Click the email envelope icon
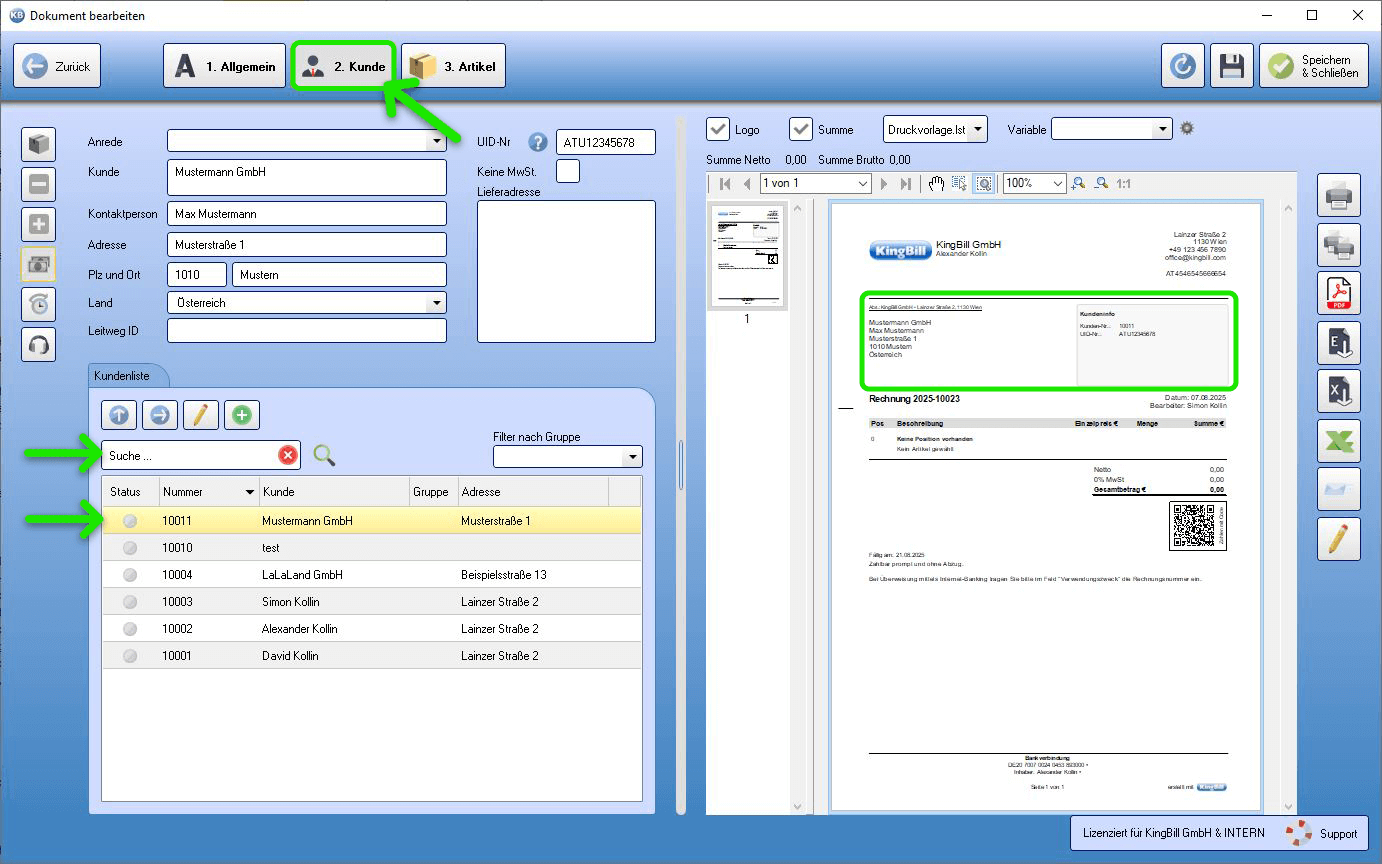The image size is (1382, 864). (x=1338, y=489)
